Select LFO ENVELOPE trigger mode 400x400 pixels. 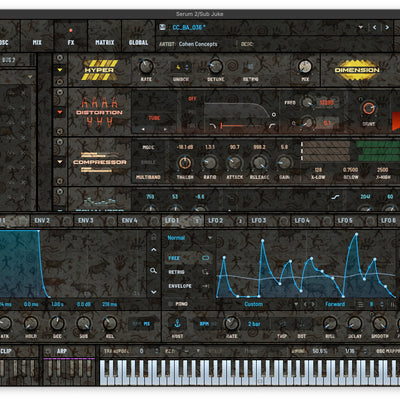point(188,286)
